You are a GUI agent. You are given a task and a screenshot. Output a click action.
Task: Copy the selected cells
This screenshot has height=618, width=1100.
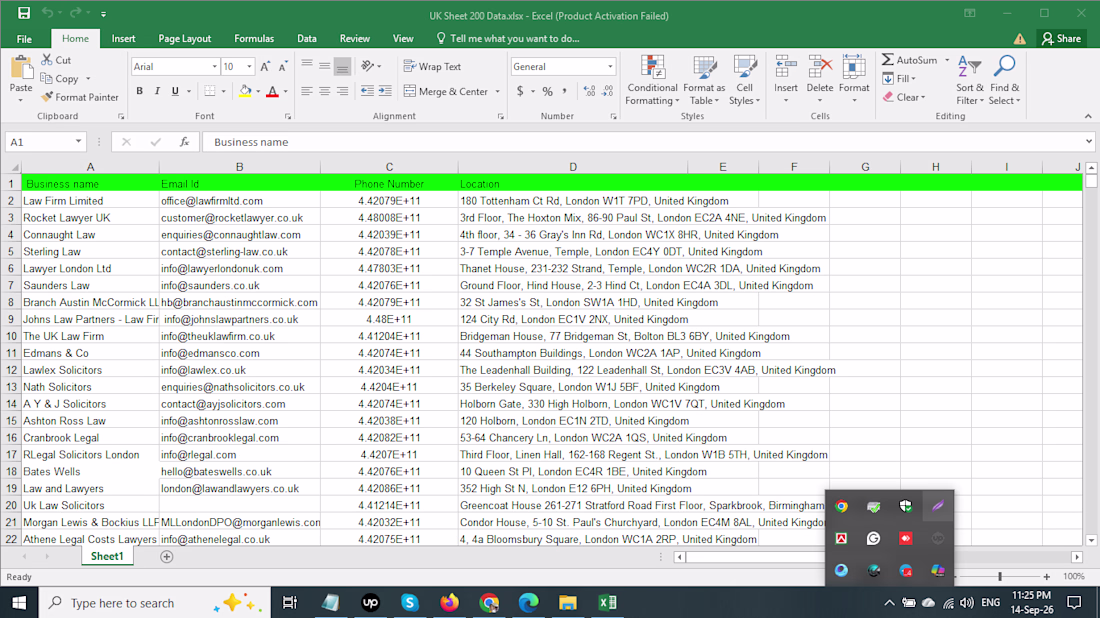click(x=60, y=79)
